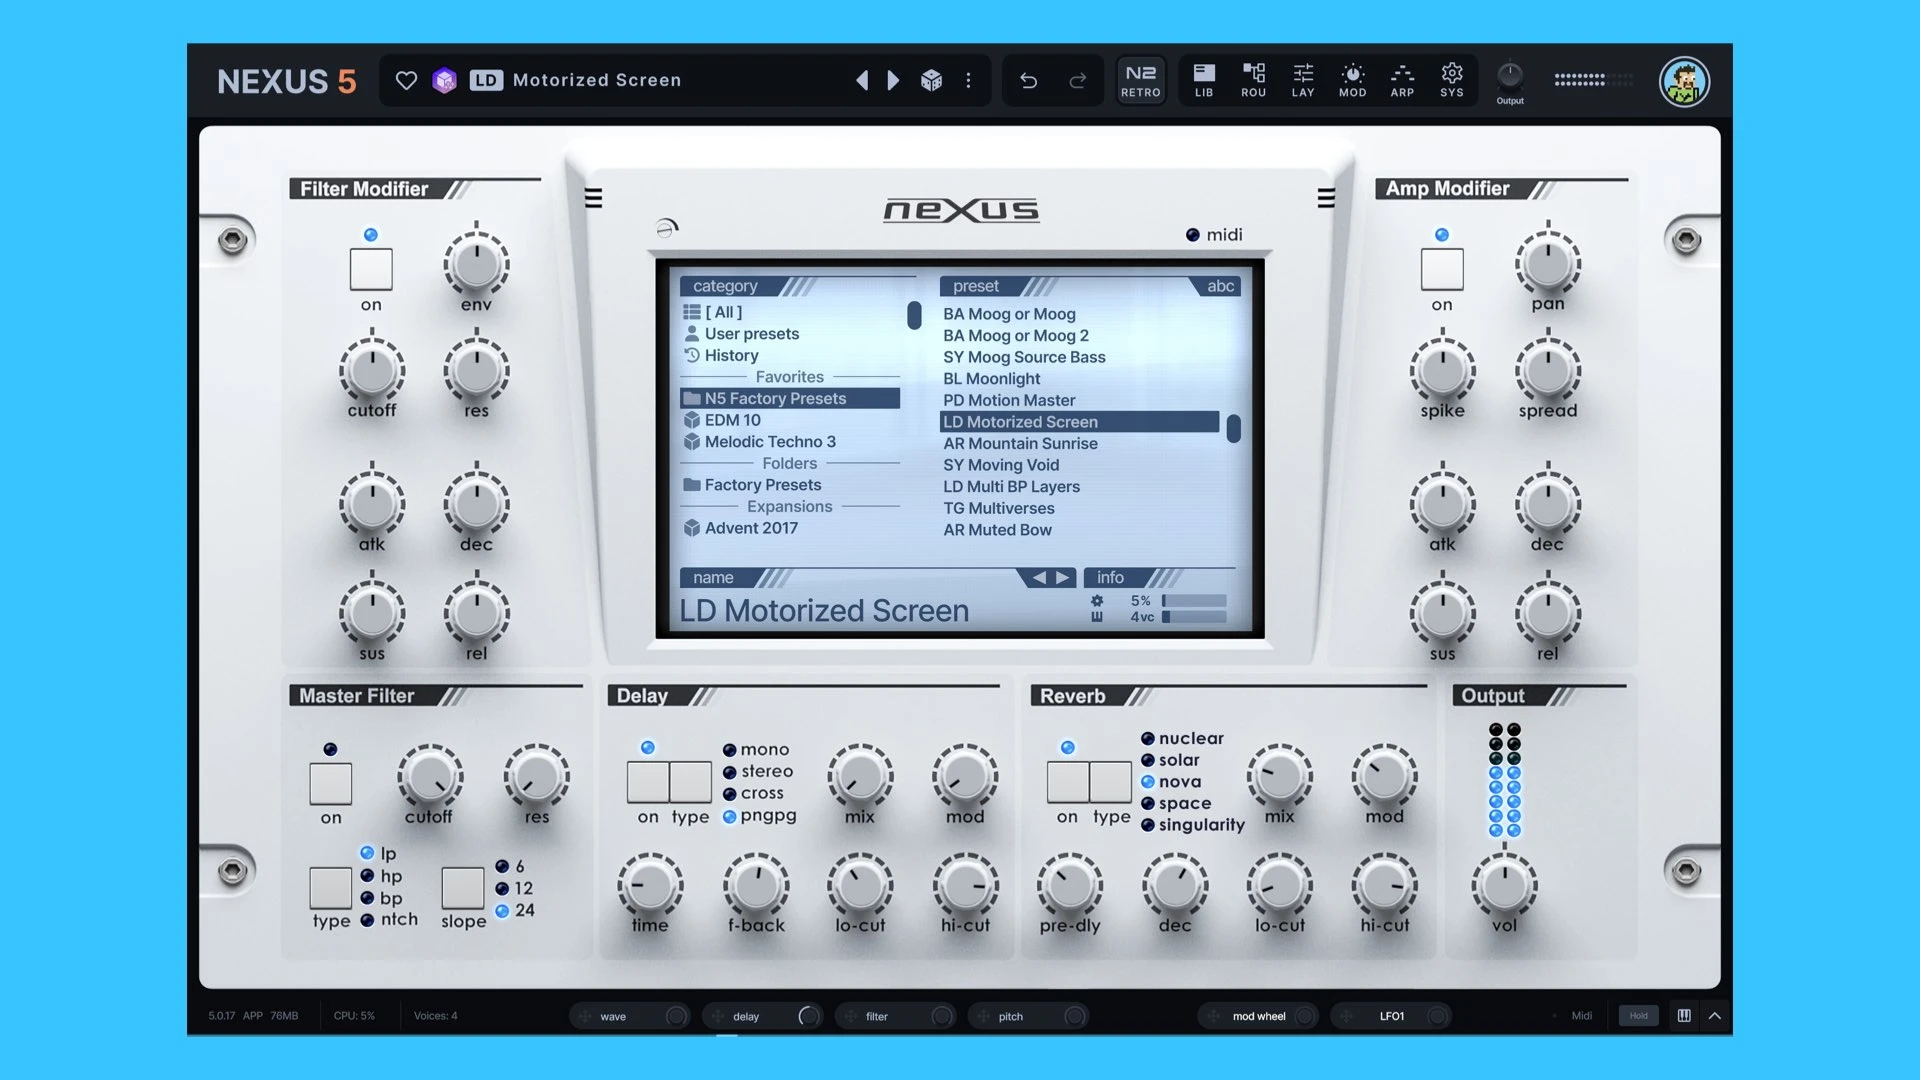Switch to the LAY layers panel
Viewport: 1920px width, 1080px height.
pos(1302,80)
